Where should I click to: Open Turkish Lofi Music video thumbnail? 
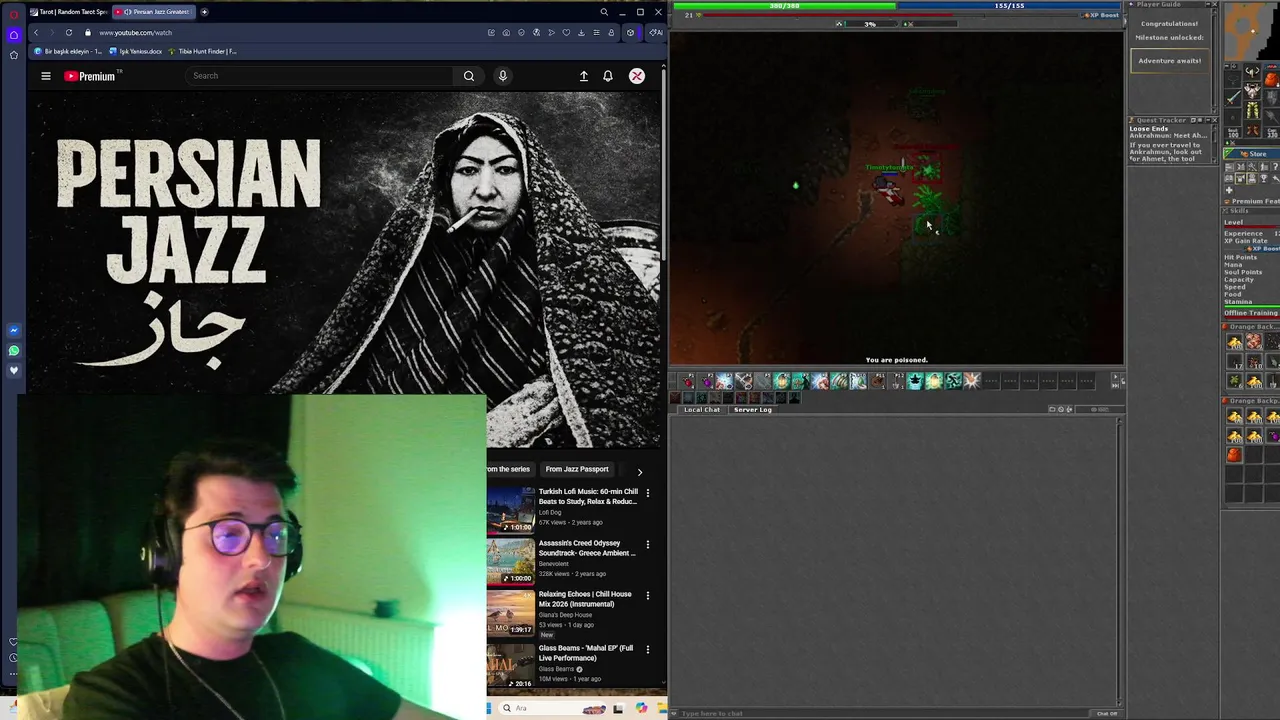pyautogui.click(x=511, y=509)
